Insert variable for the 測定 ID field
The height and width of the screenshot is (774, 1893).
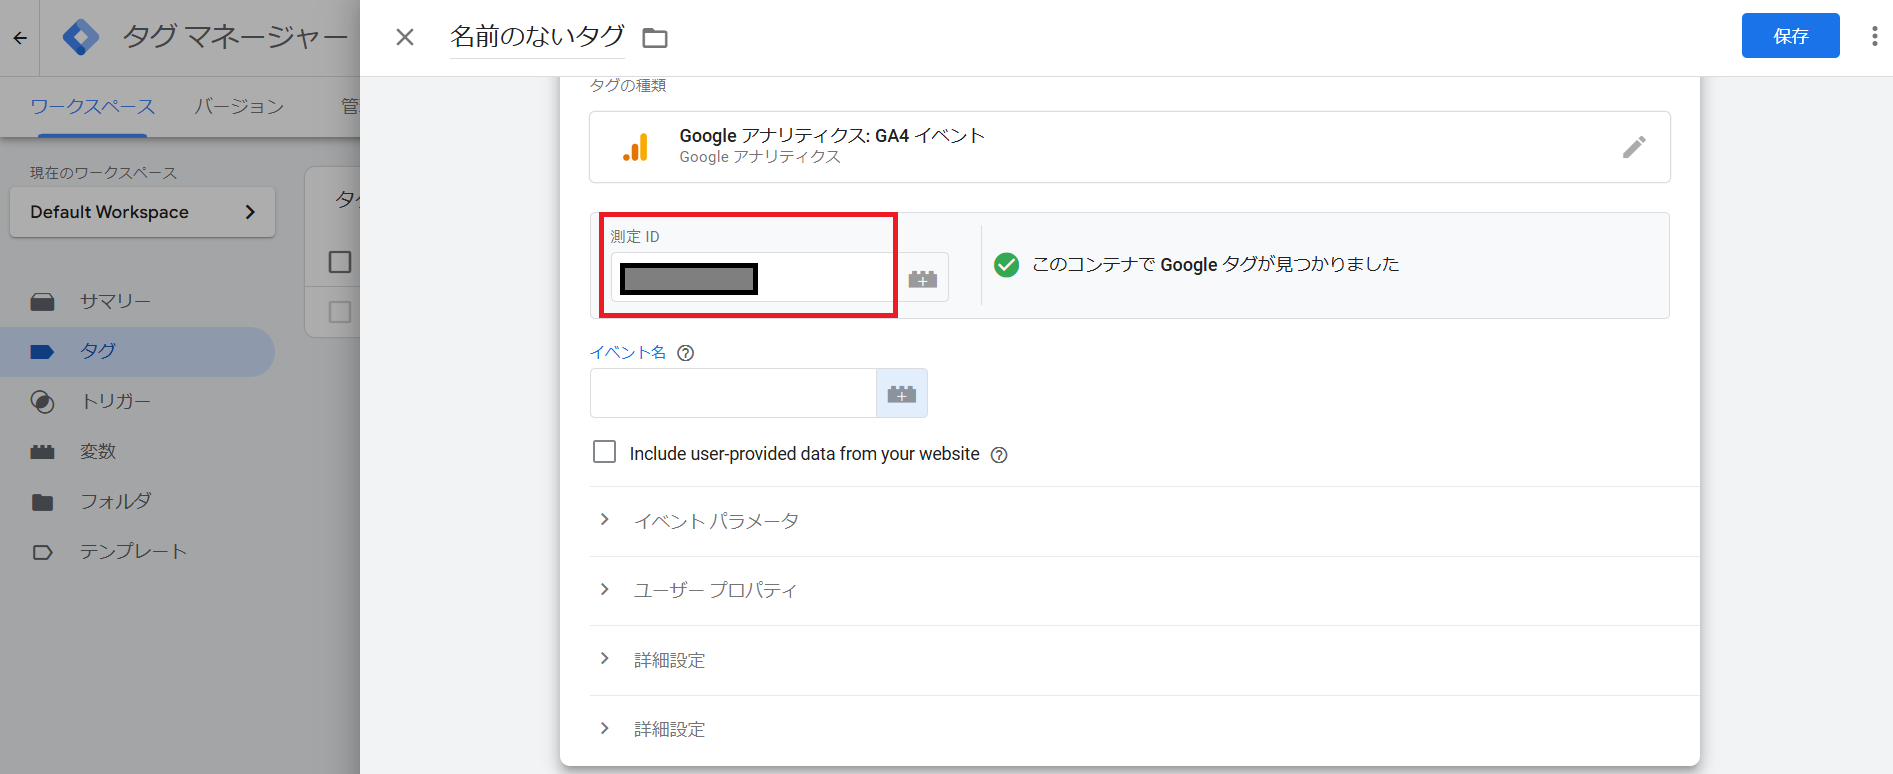[922, 278]
